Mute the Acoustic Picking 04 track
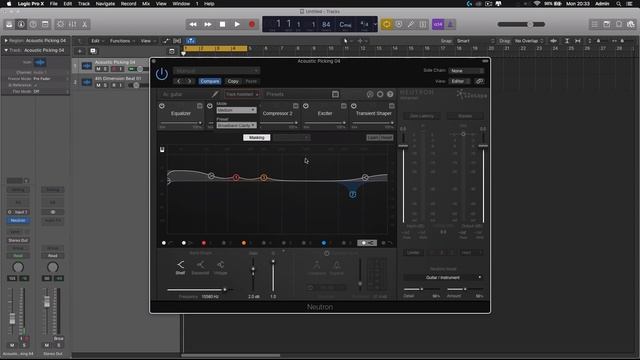The height and width of the screenshot is (360, 640). point(98,69)
